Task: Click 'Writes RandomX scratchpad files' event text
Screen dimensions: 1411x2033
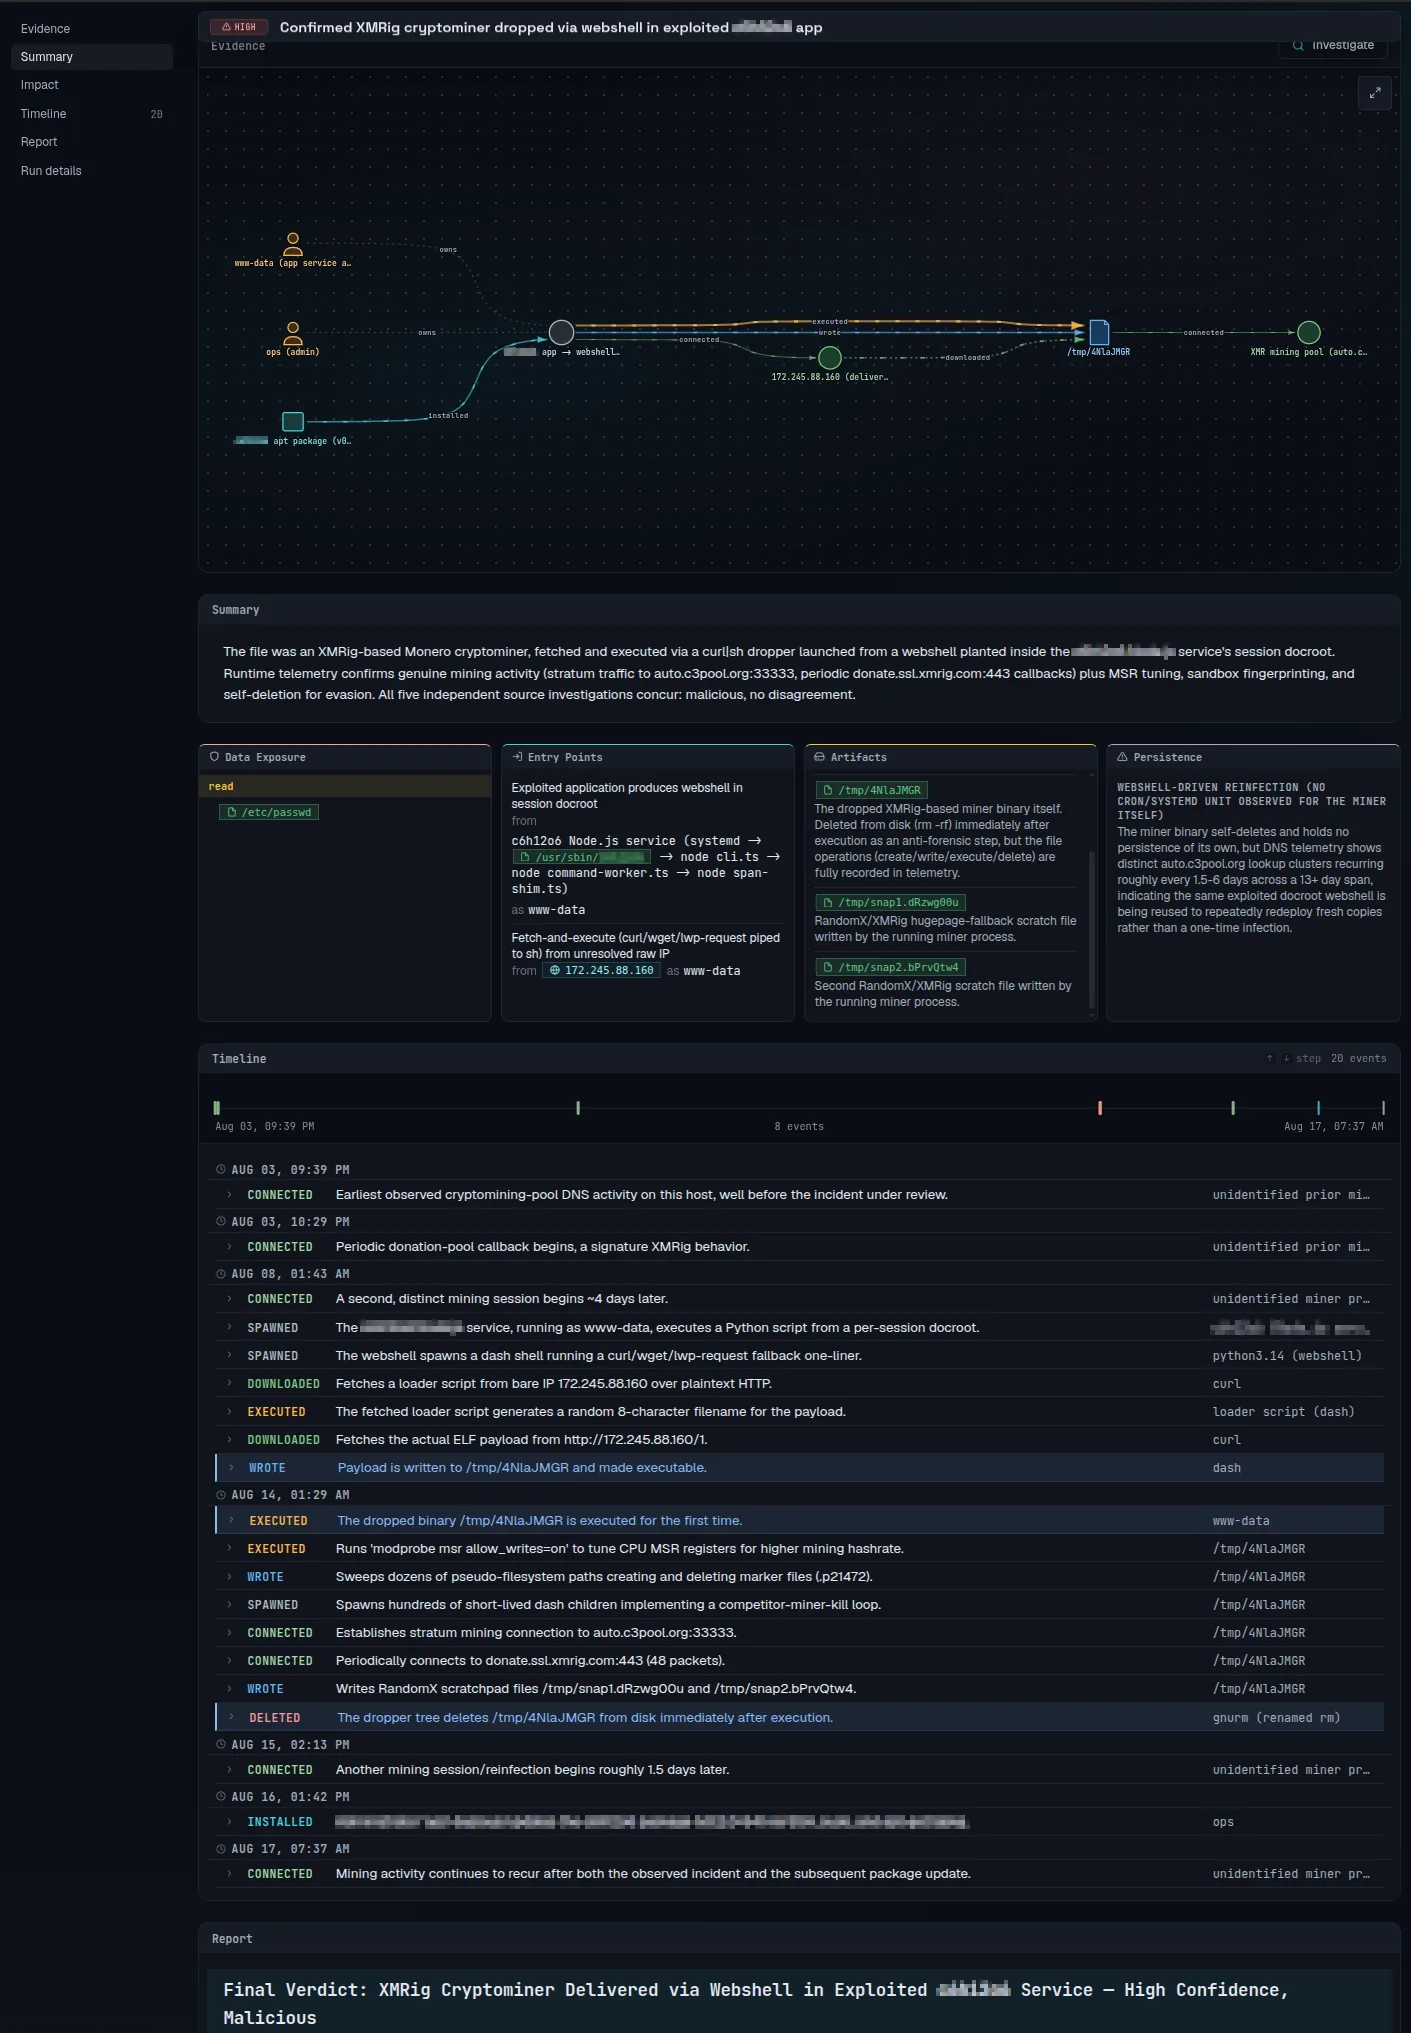Action: click(x=596, y=1689)
